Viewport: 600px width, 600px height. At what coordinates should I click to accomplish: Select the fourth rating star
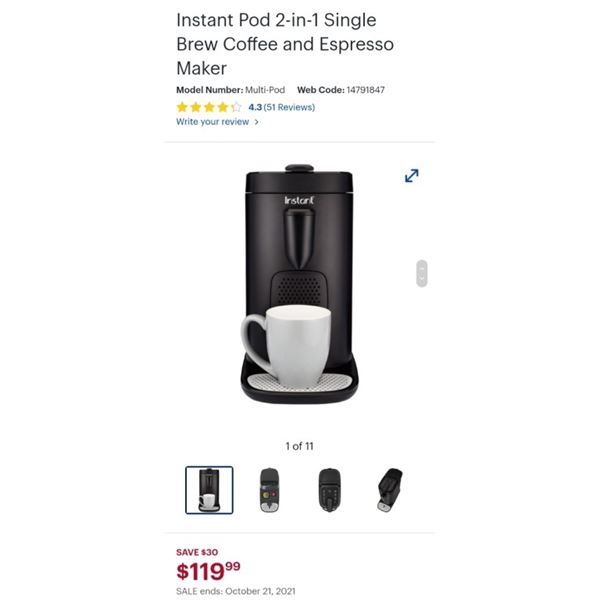coord(222,107)
